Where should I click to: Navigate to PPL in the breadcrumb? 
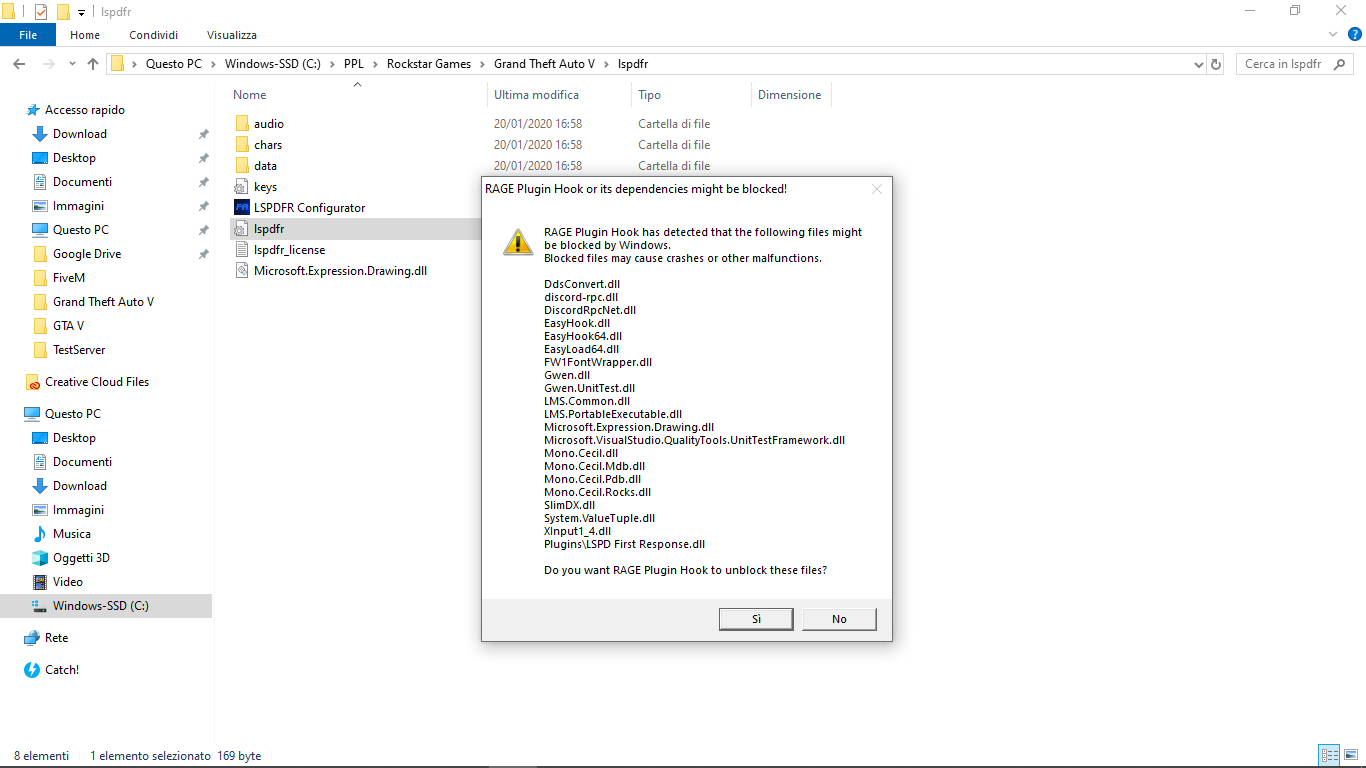click(354, 64)
